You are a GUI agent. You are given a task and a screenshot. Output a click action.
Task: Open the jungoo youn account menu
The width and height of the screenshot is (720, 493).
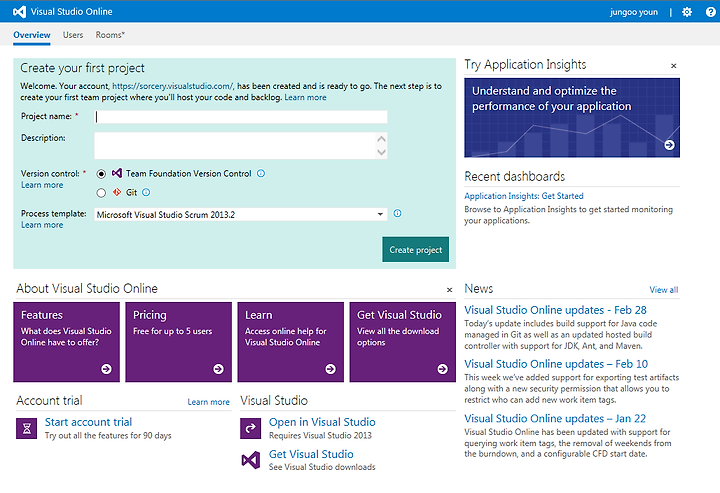click(634, 12)
